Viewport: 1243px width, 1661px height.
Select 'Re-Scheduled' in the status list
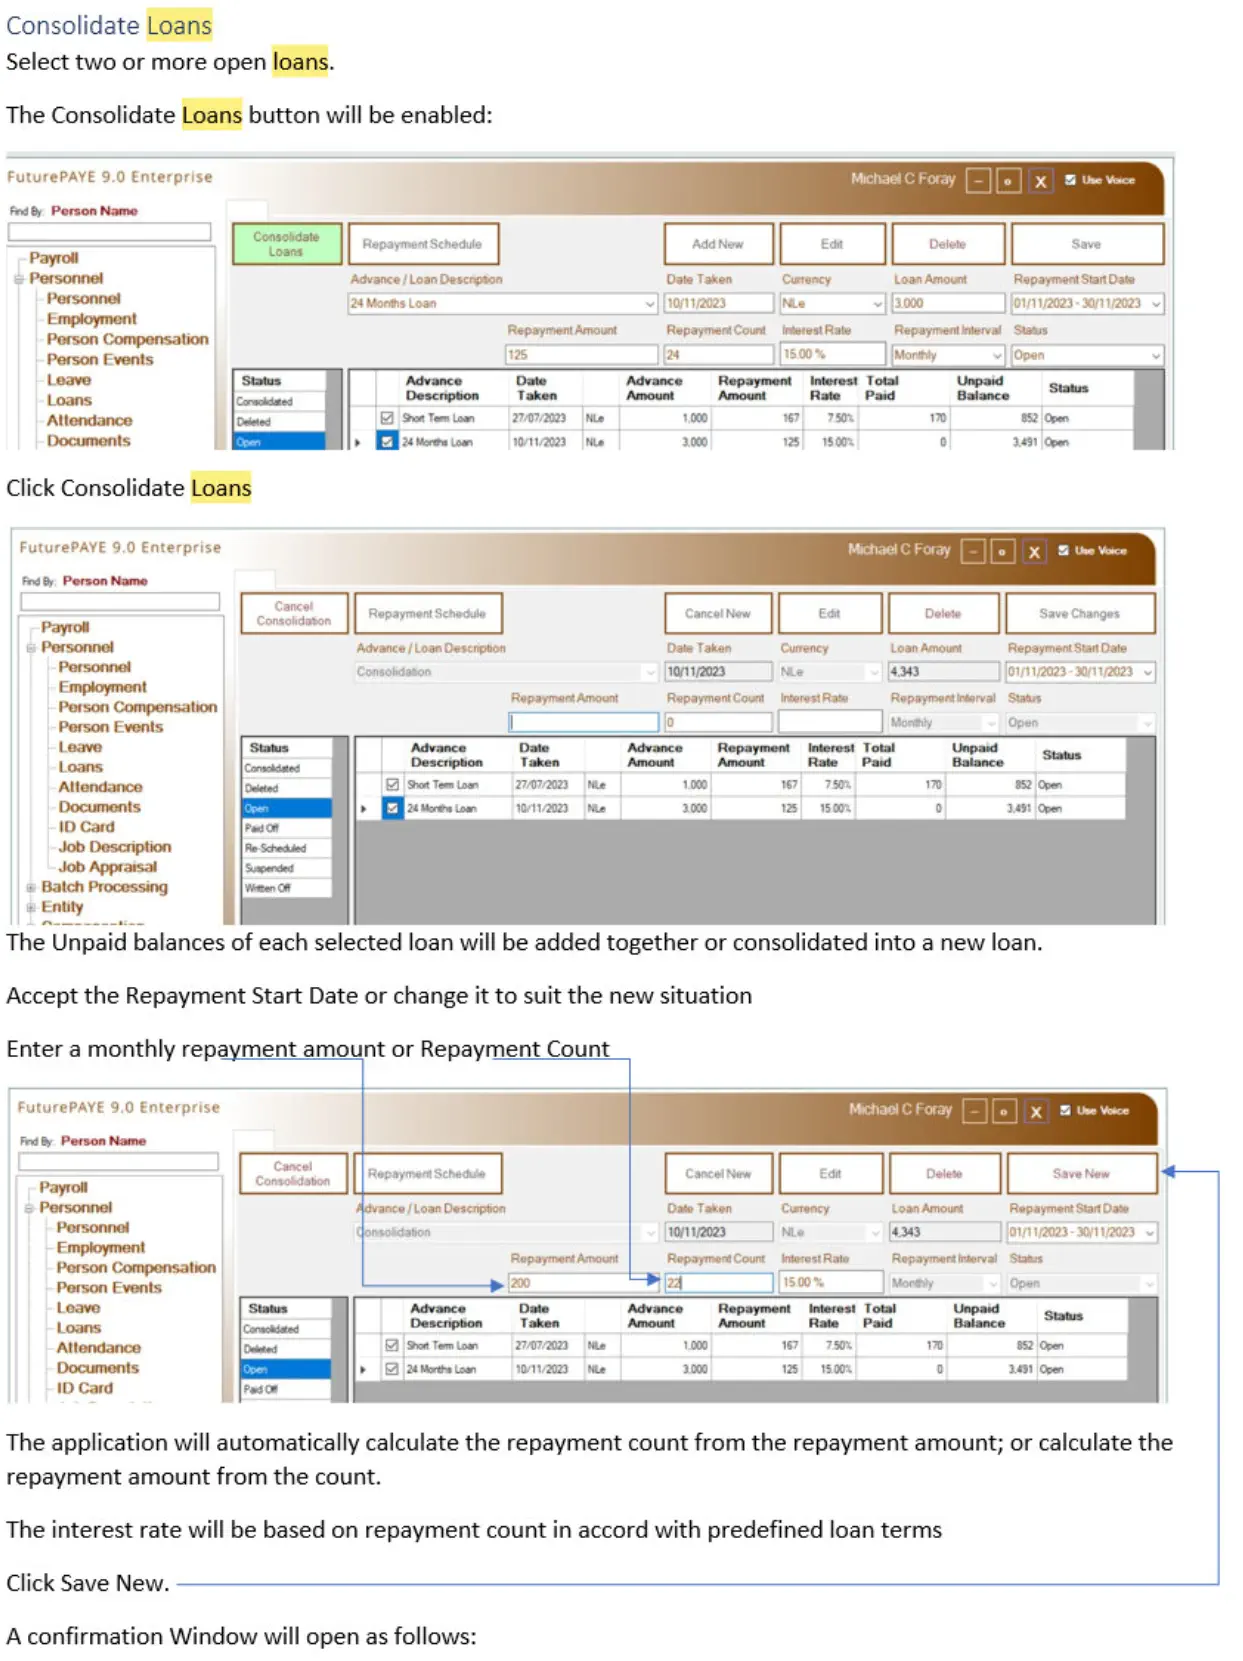[x=287, y=848]
